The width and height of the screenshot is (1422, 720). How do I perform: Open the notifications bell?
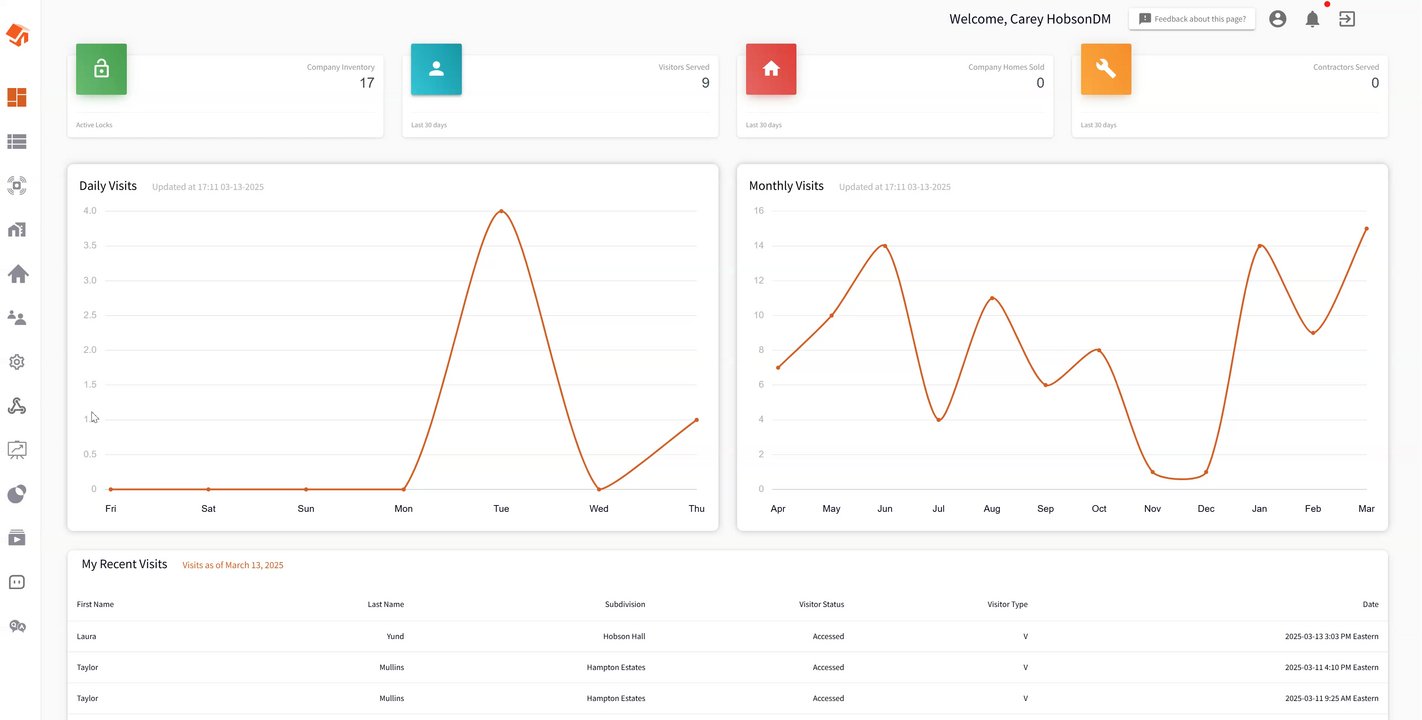[x=1312, y=19]
